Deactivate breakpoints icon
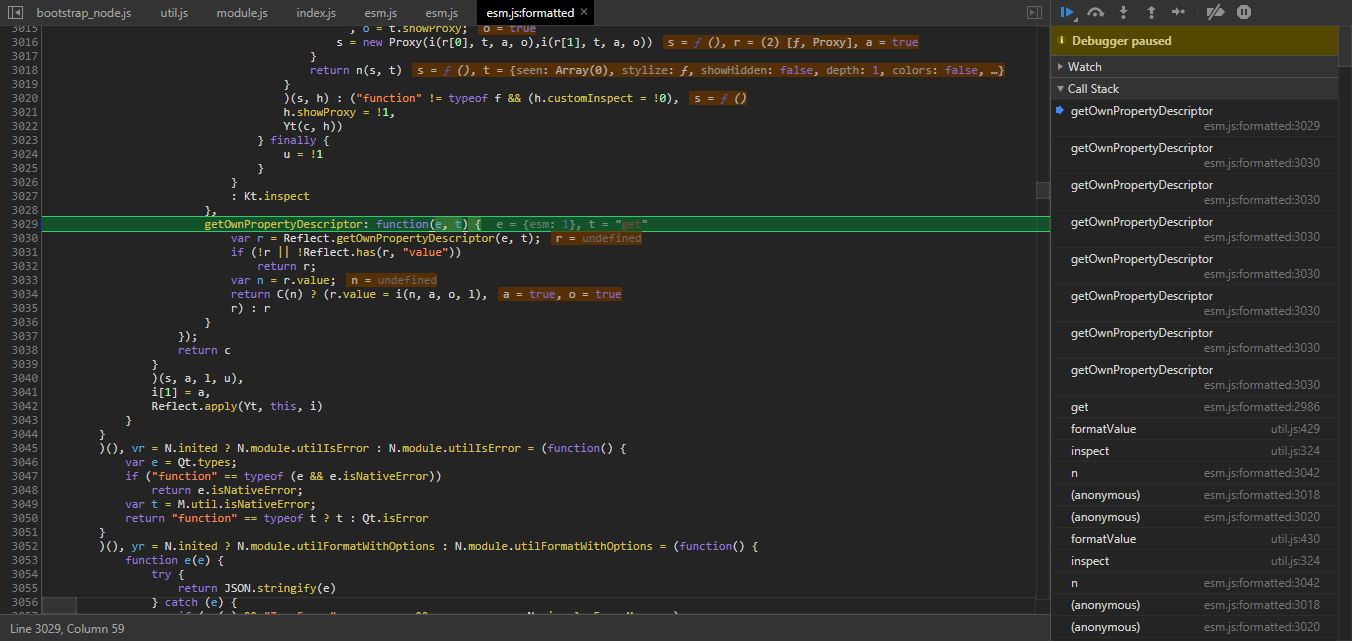This screenshot has height=641, width=1352. click(1215, 12)
